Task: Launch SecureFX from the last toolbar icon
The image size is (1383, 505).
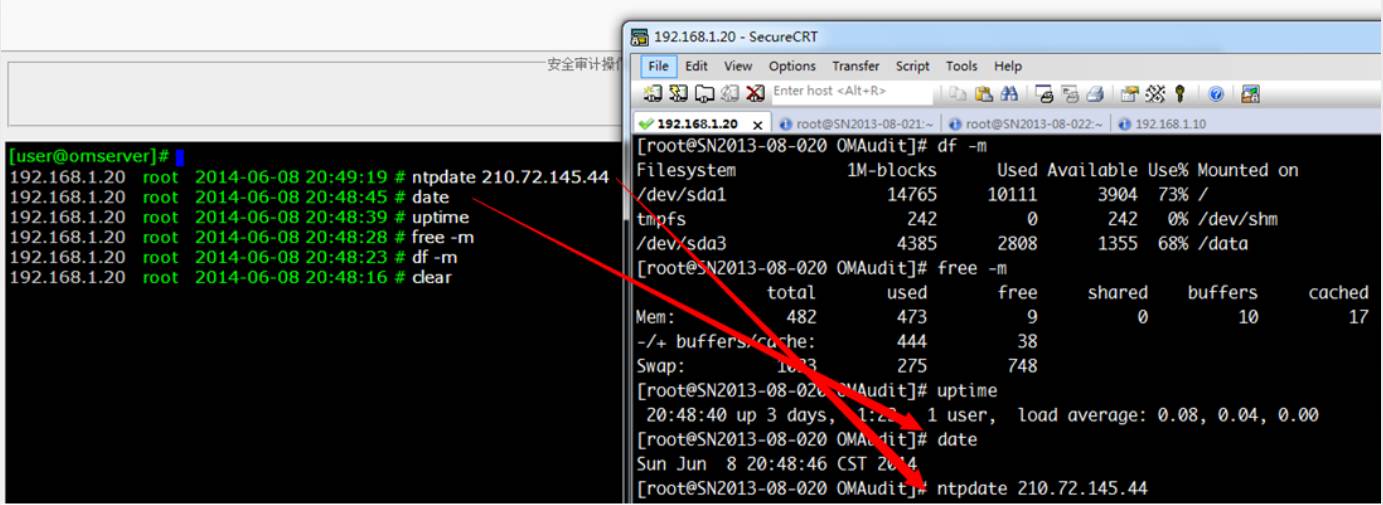Action: click(x=1250, y=94)
